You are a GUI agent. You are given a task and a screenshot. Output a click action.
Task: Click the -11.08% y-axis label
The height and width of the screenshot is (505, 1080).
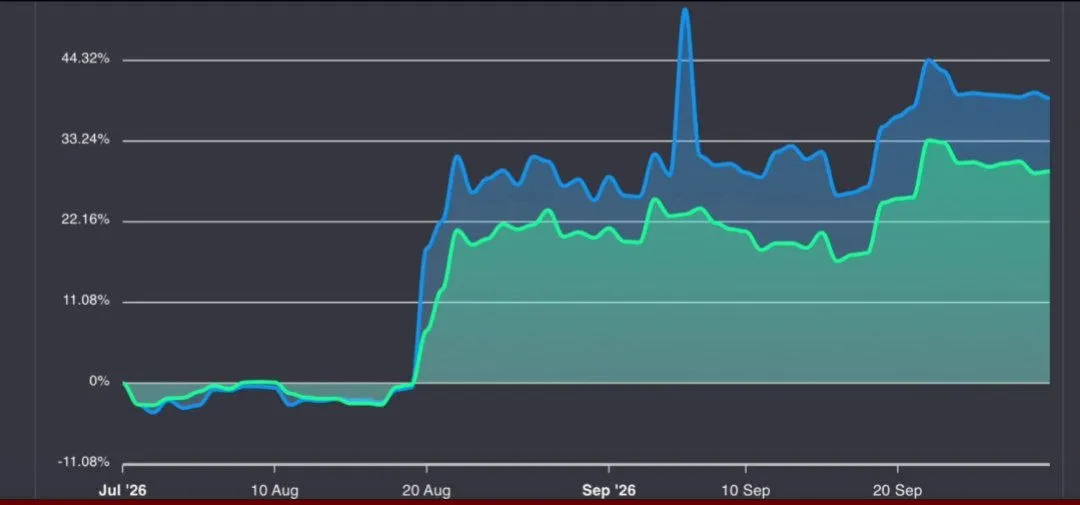pyautogui.click(x=83, y=462)
